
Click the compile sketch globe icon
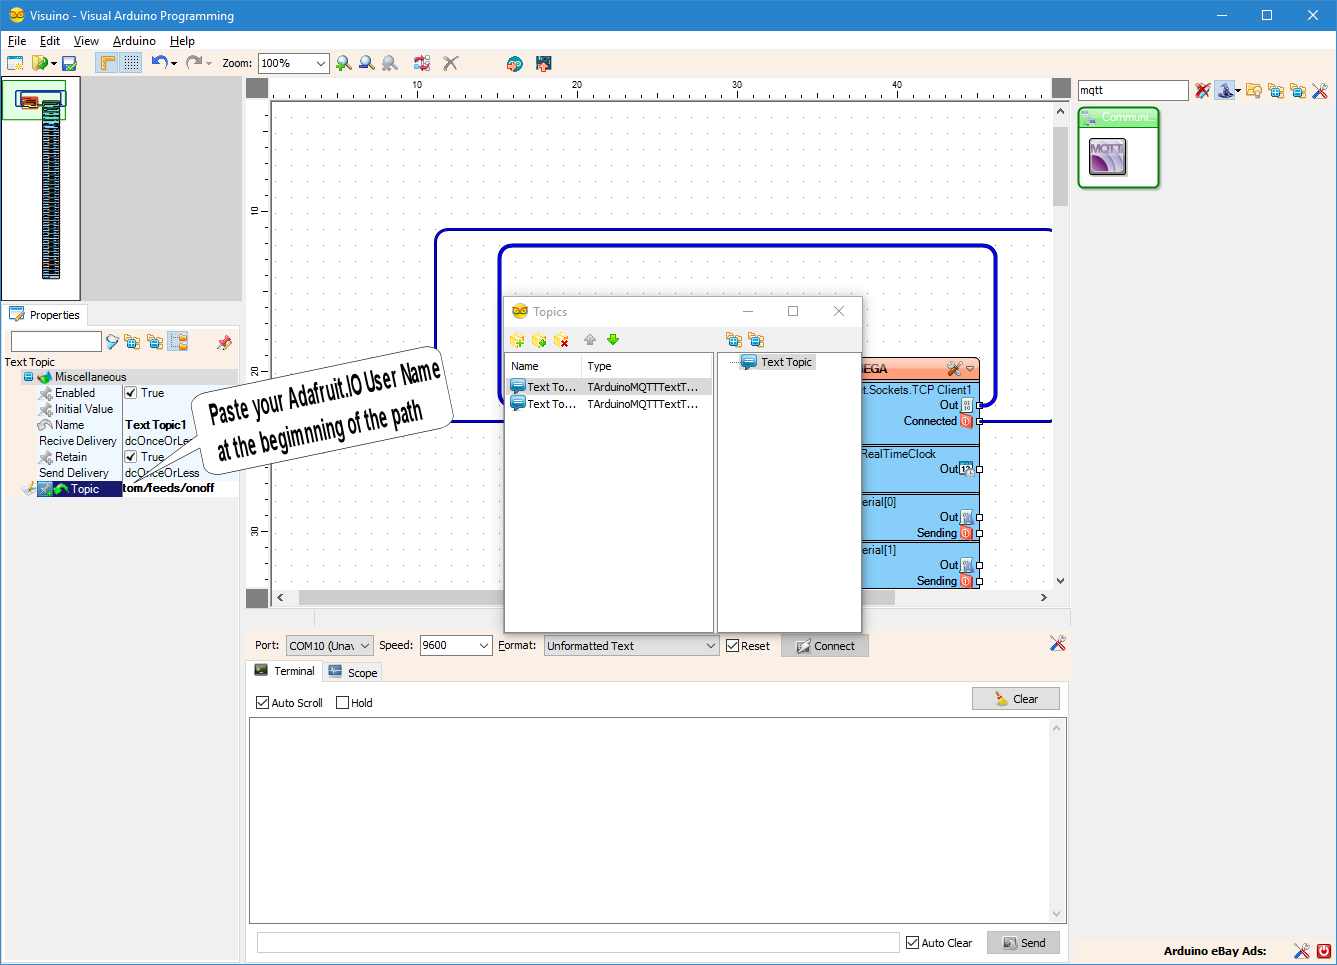coord(514,63)
